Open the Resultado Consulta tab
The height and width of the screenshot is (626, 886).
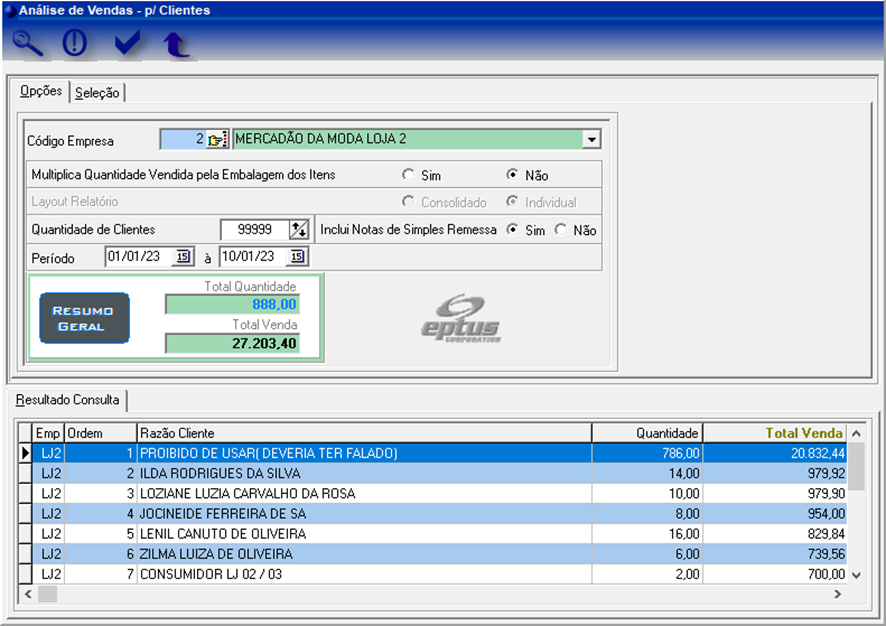(x=68, y=400)
